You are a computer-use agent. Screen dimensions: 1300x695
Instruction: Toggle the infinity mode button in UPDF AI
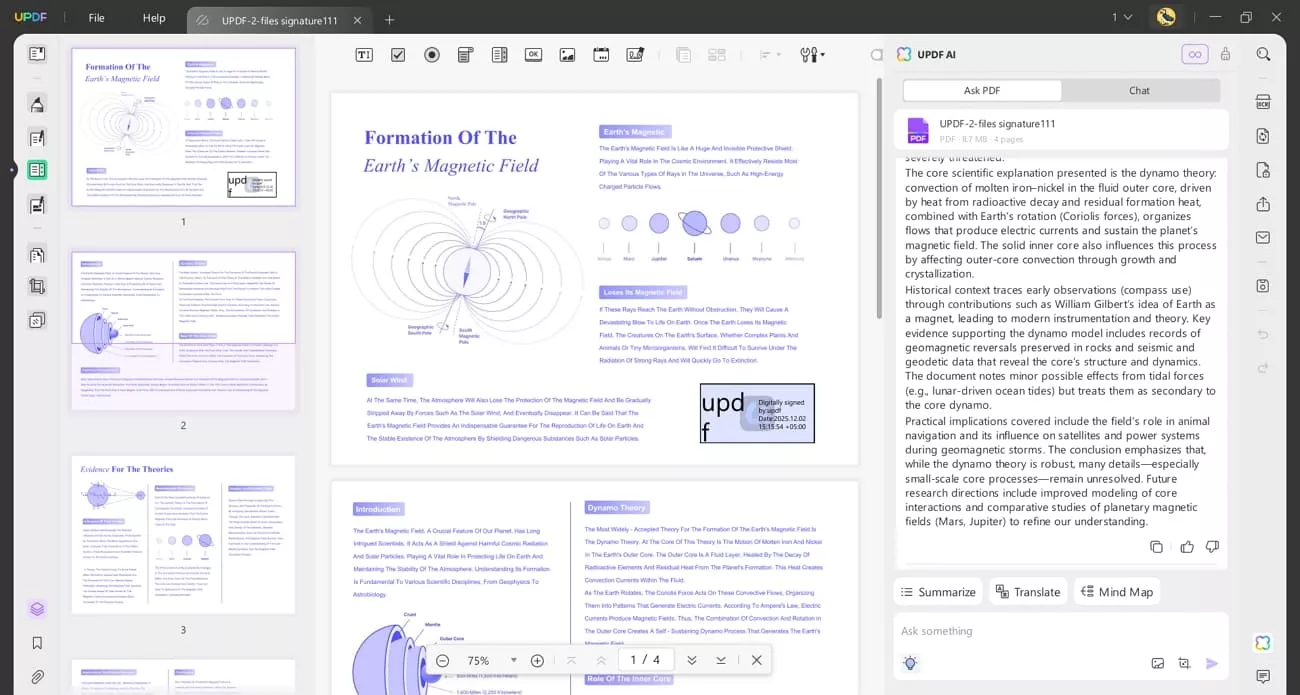pos(1194,55)
